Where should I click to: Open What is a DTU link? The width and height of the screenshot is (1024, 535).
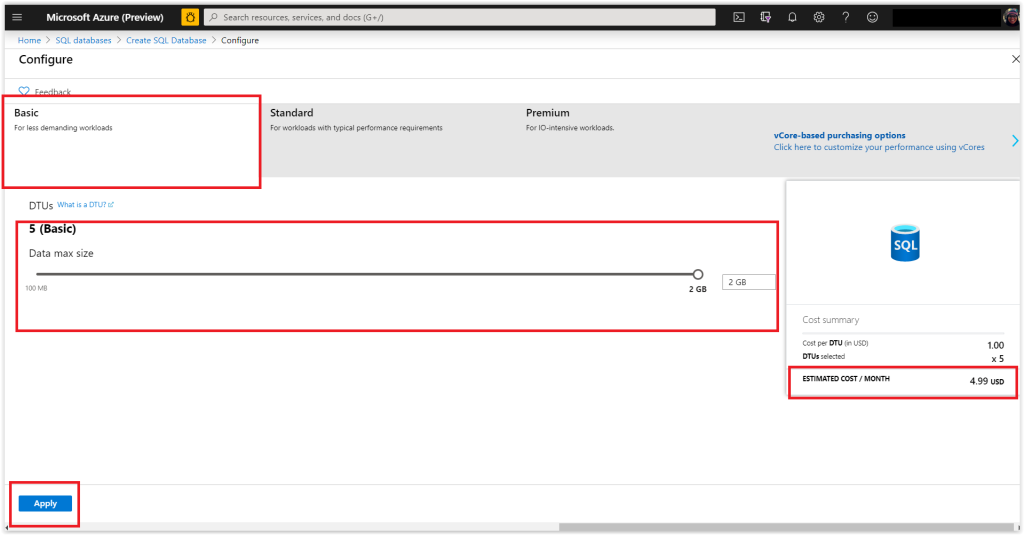tap(86, 205)
